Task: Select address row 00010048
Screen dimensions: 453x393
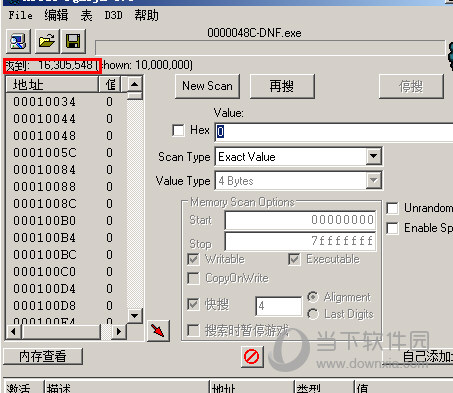Action: [x=66, y=136]
